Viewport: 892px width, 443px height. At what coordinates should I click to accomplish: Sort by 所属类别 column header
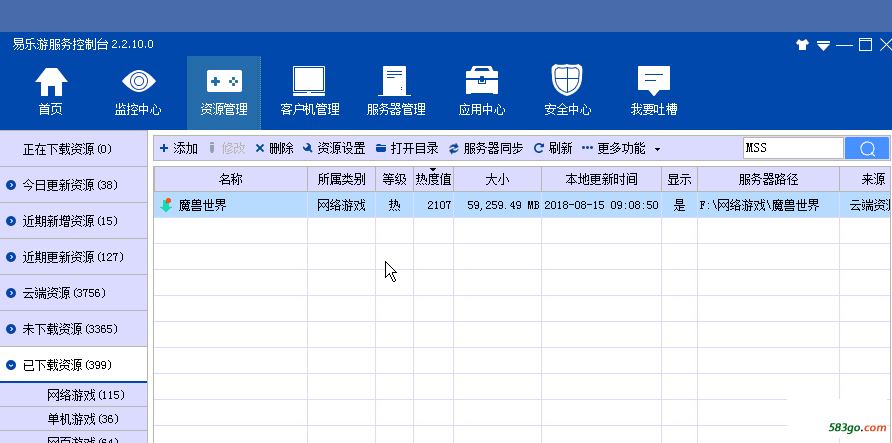[x=341, y=180]
